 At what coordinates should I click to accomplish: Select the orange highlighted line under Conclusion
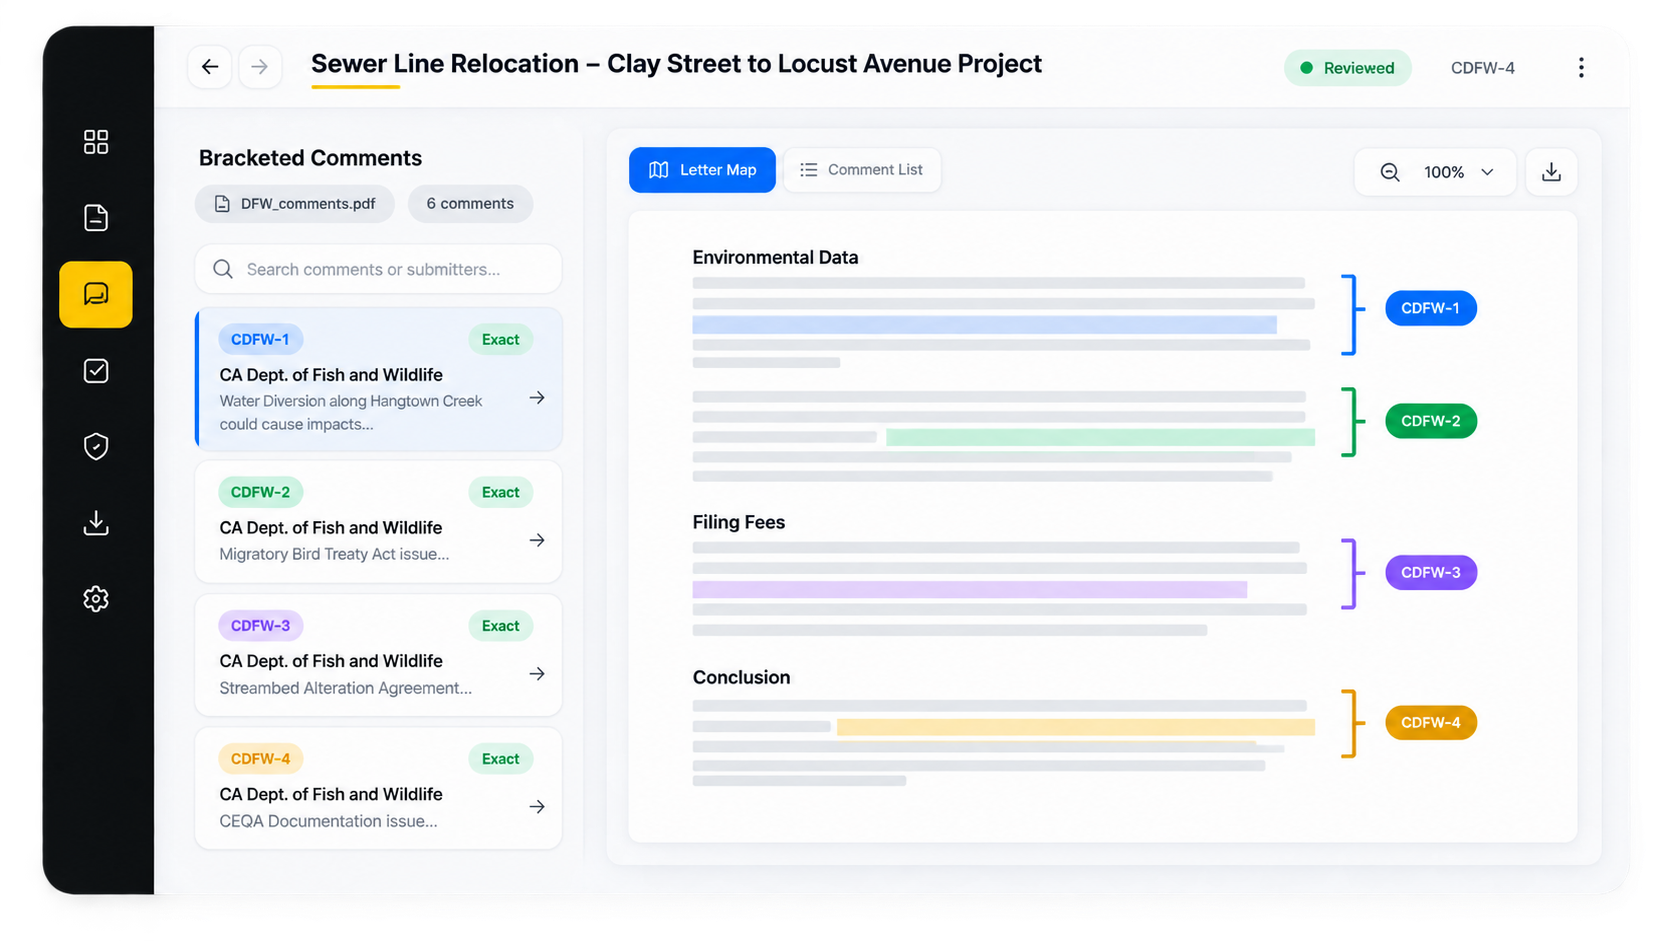pos(1075,727)
